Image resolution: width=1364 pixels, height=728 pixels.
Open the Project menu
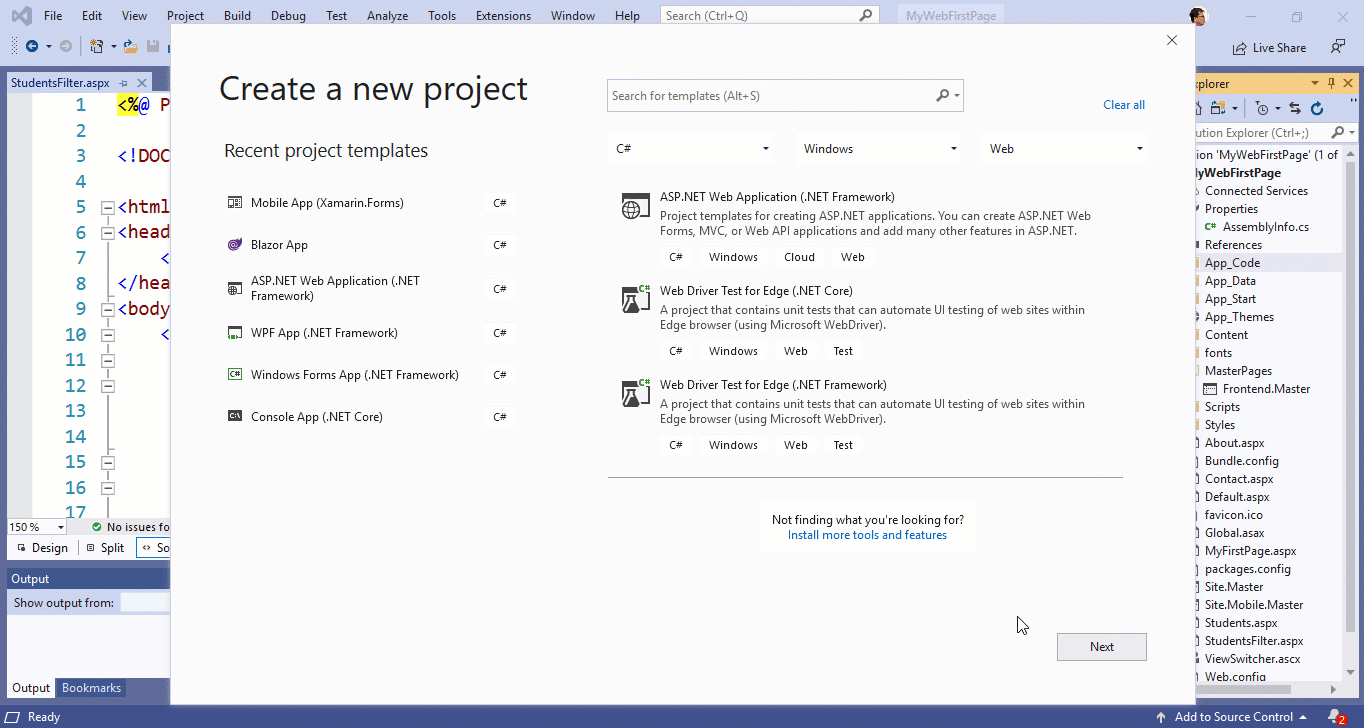[x=185, y=16]
